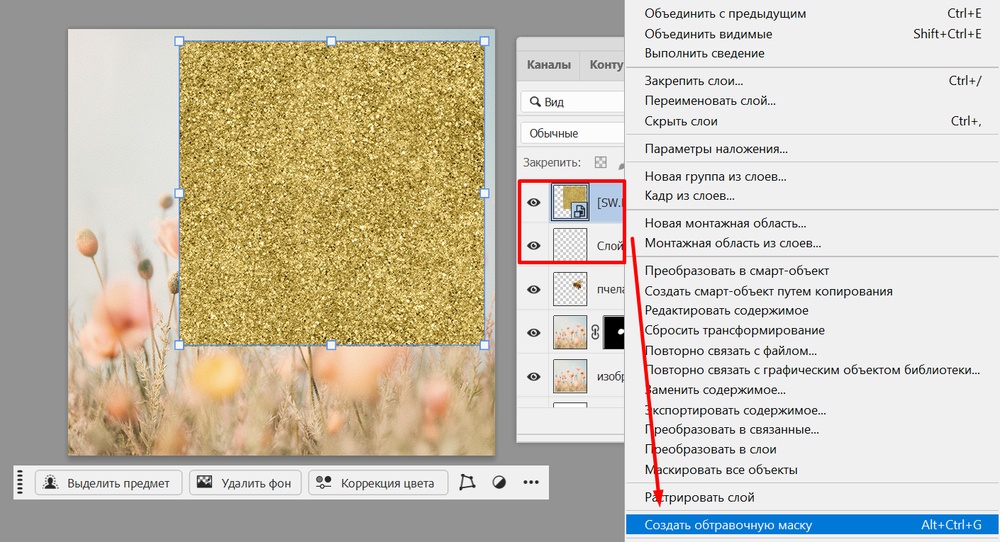Choose Создать обтравочную маску from context menu
This screenshot has height=542, width=1000.
(x=728, y=524)
